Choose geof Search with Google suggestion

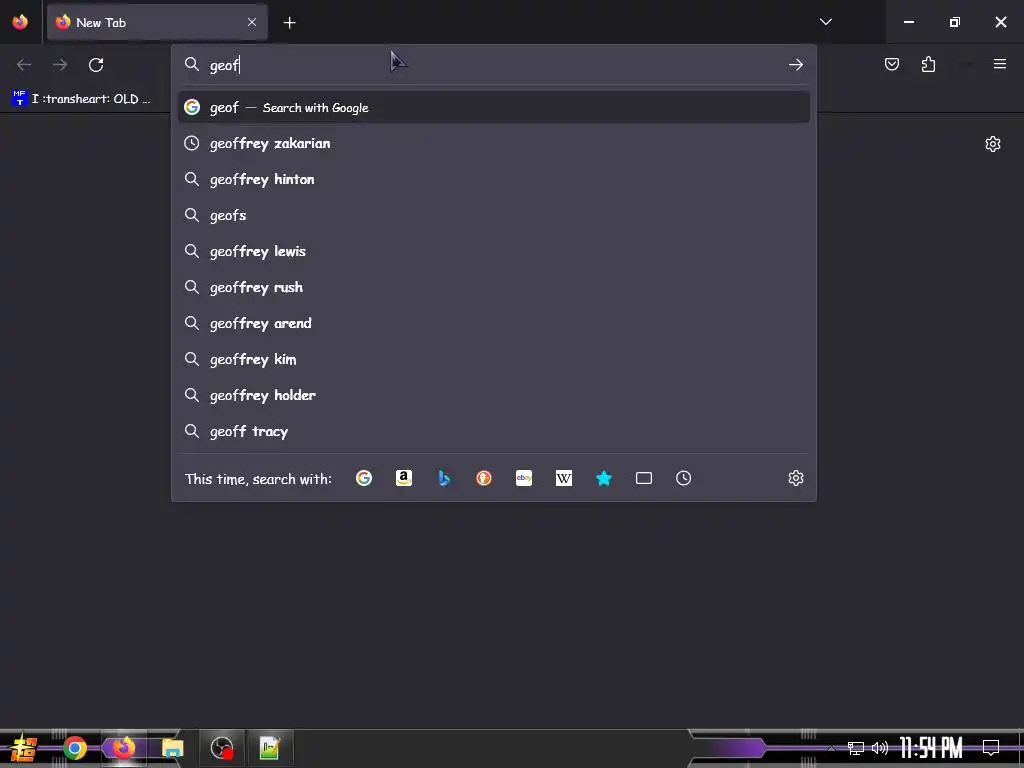point(494,107)
